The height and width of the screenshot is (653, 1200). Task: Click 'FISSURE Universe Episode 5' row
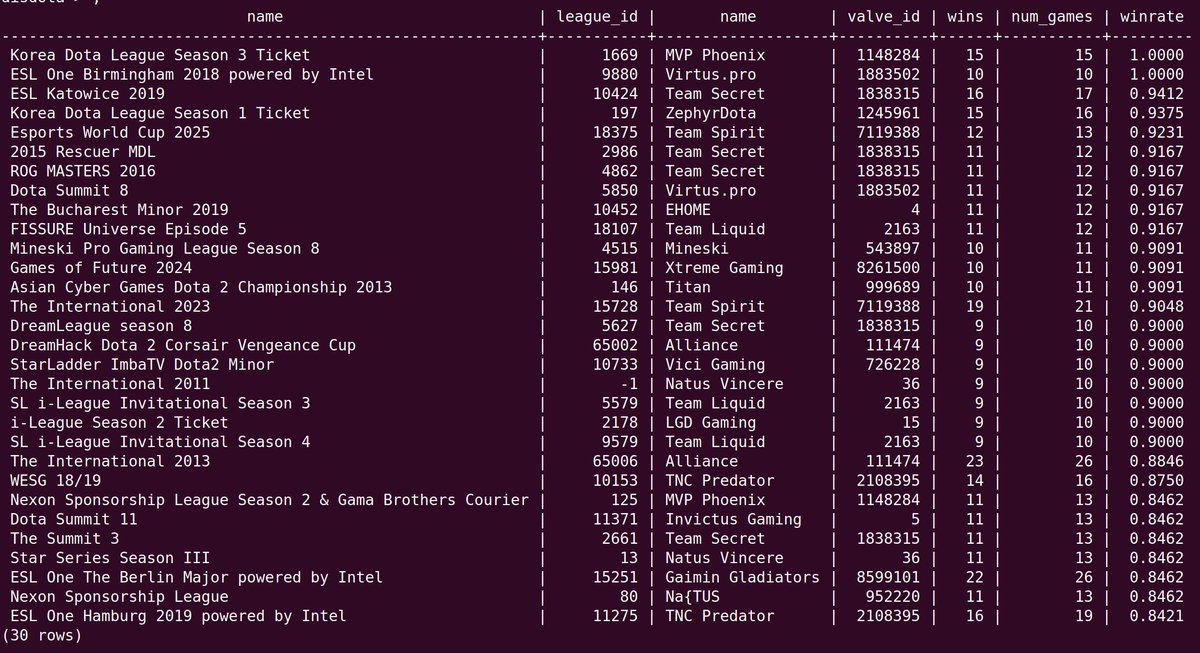(128, 229)
